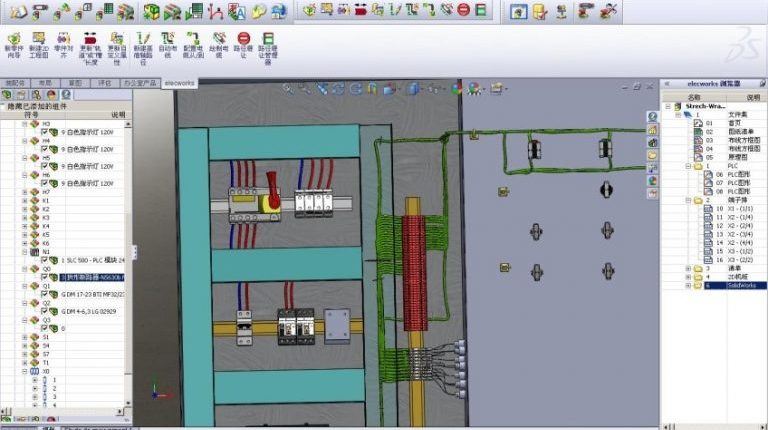
Task: Click the Create 2D drawing icon in ribbon
Action: pyautogui.click(x=39, y=38)
